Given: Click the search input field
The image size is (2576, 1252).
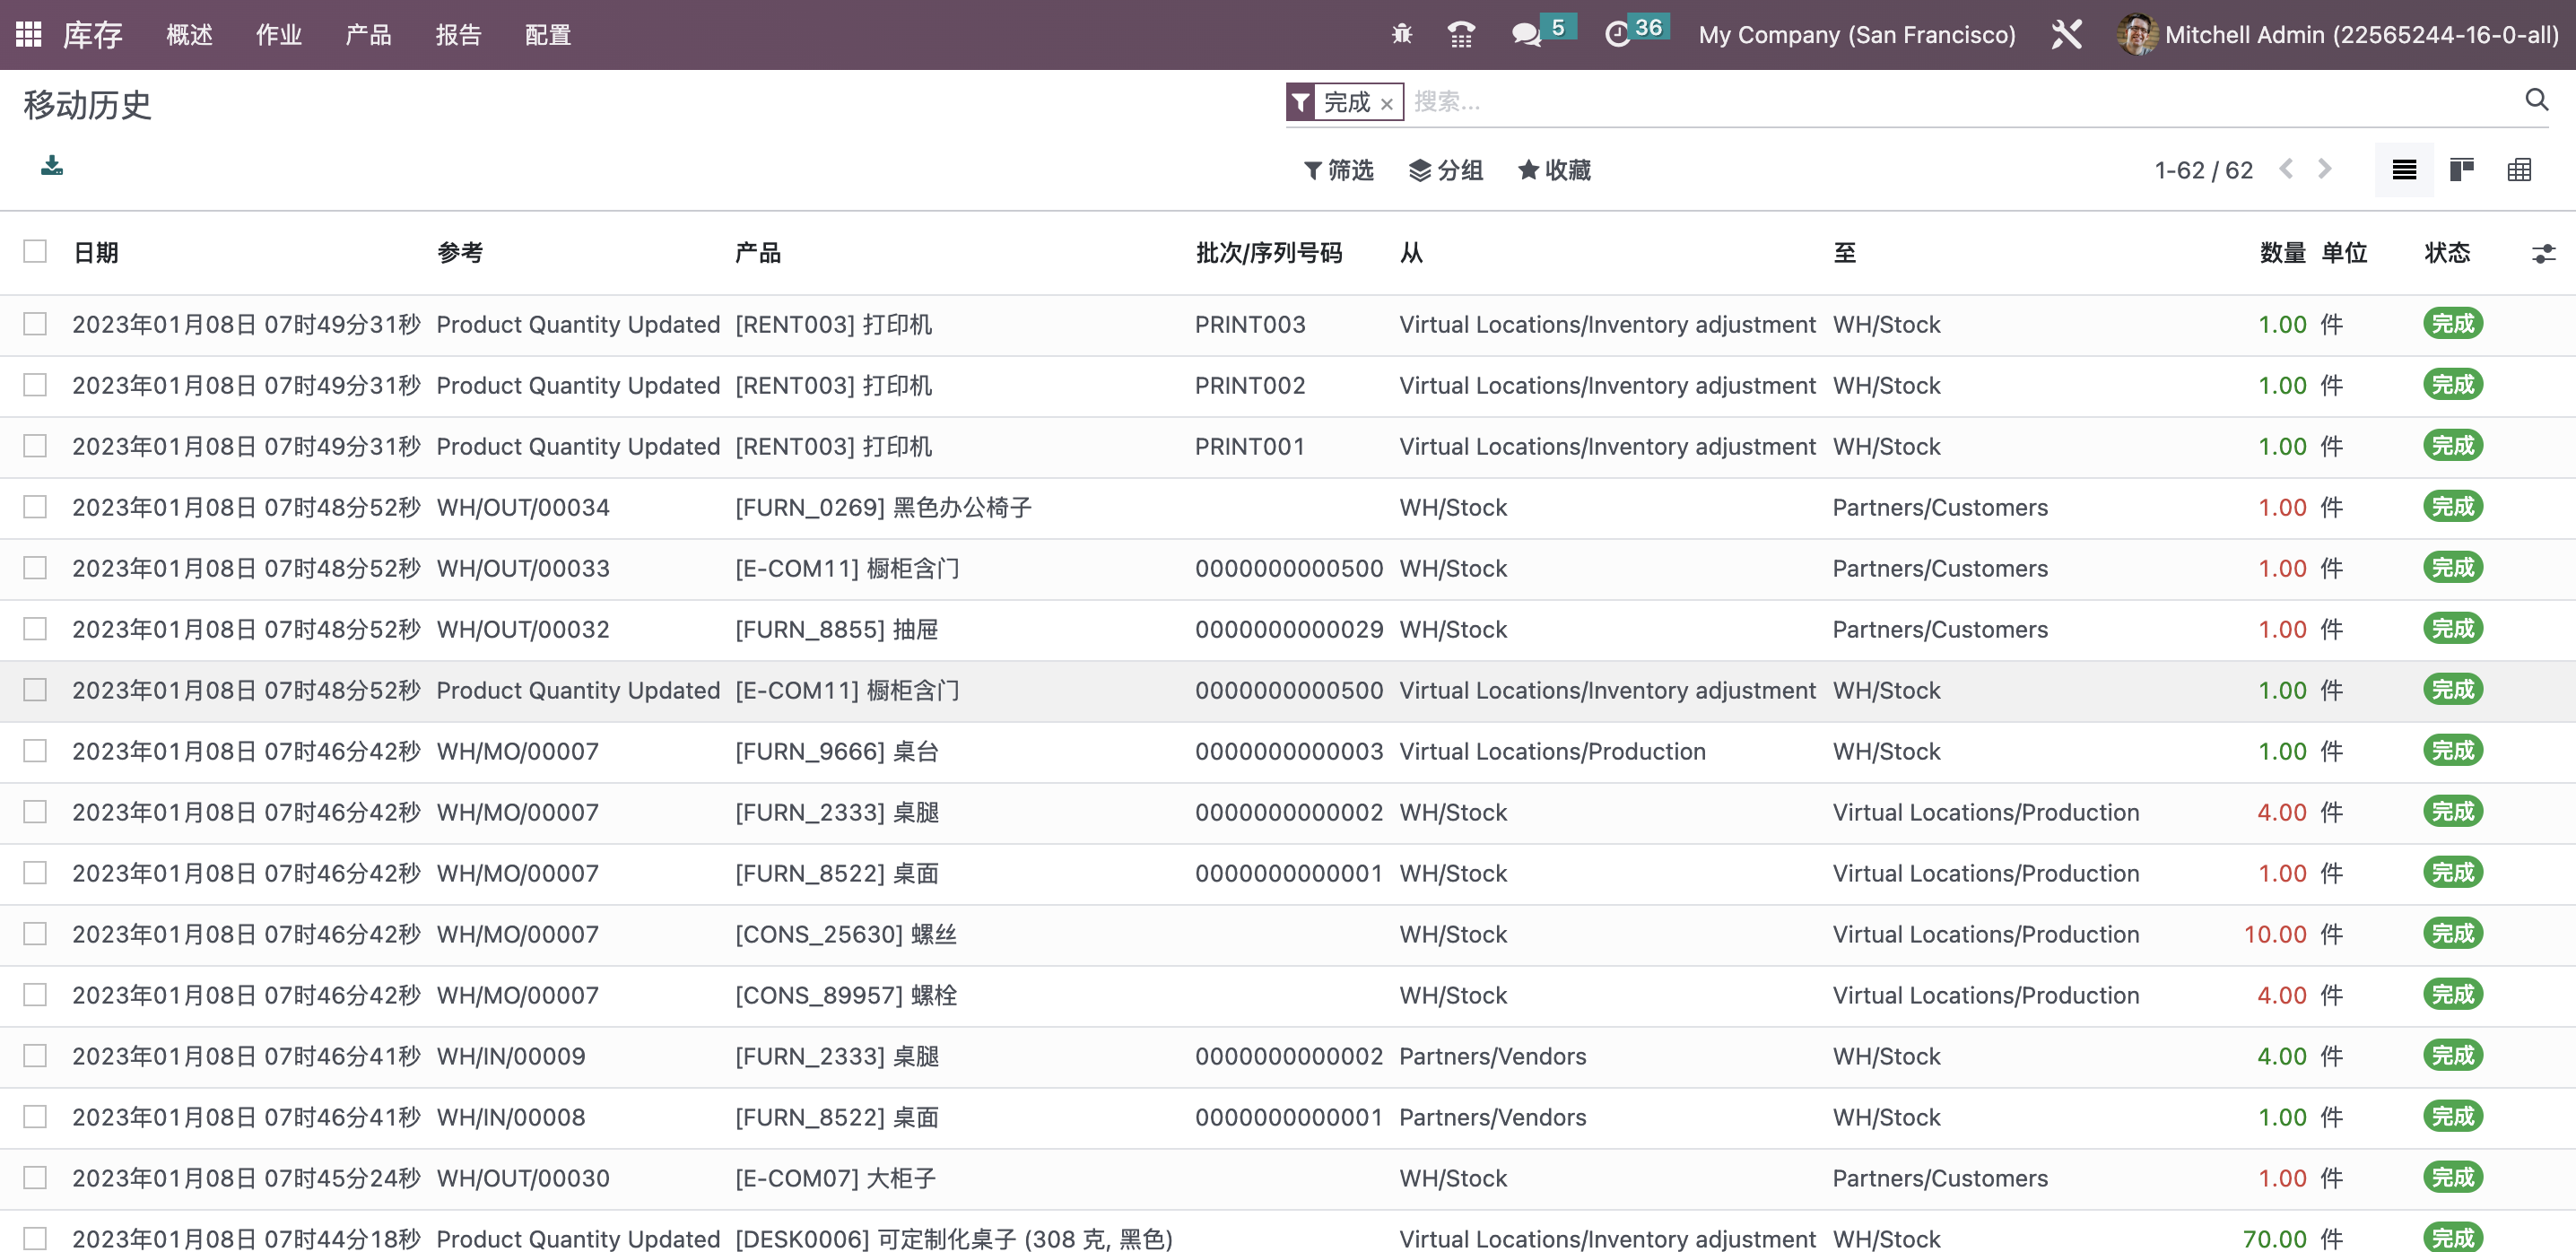Looking at the screenshot, I should click(x=1960, y=101).
